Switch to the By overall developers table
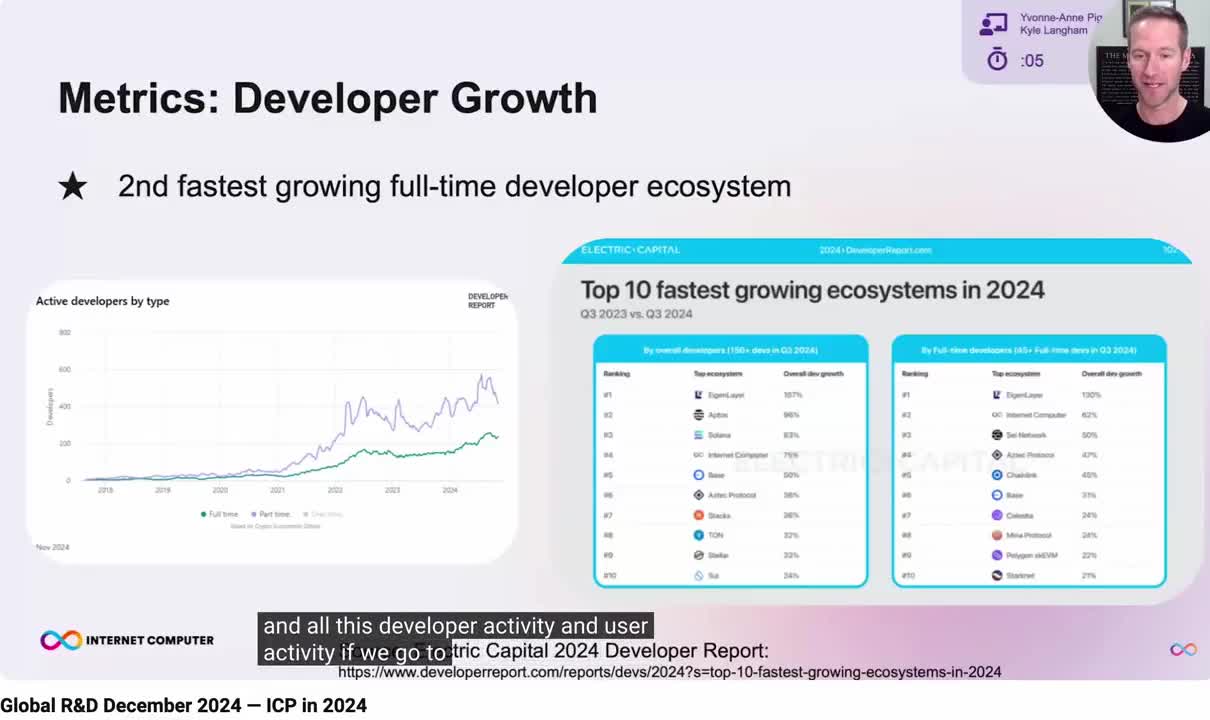This screenshot has height=720, width=1210. click(x=730, y=350)
